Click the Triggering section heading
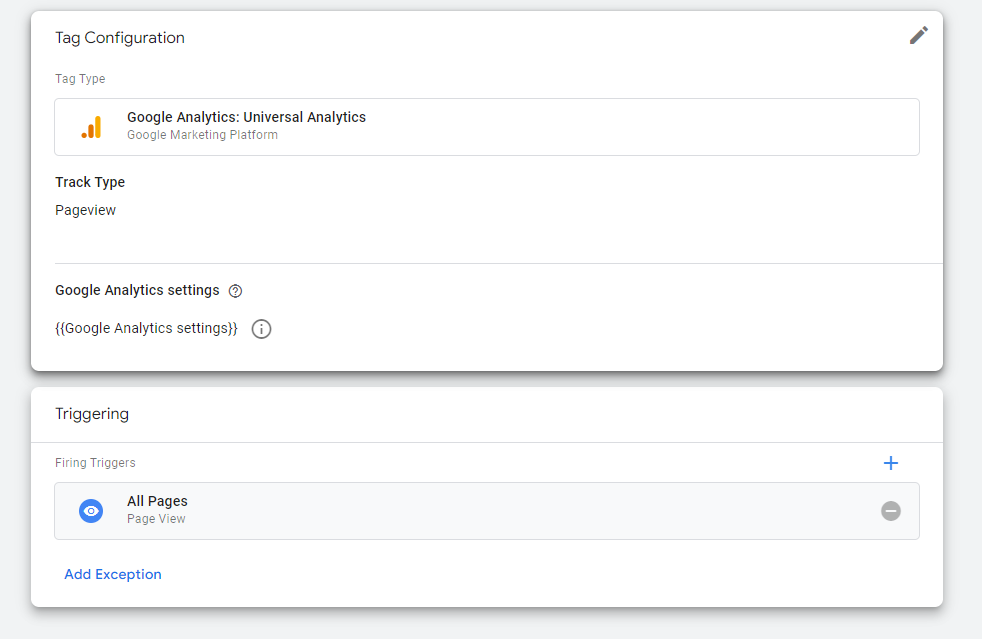 (x=92, y=414)
